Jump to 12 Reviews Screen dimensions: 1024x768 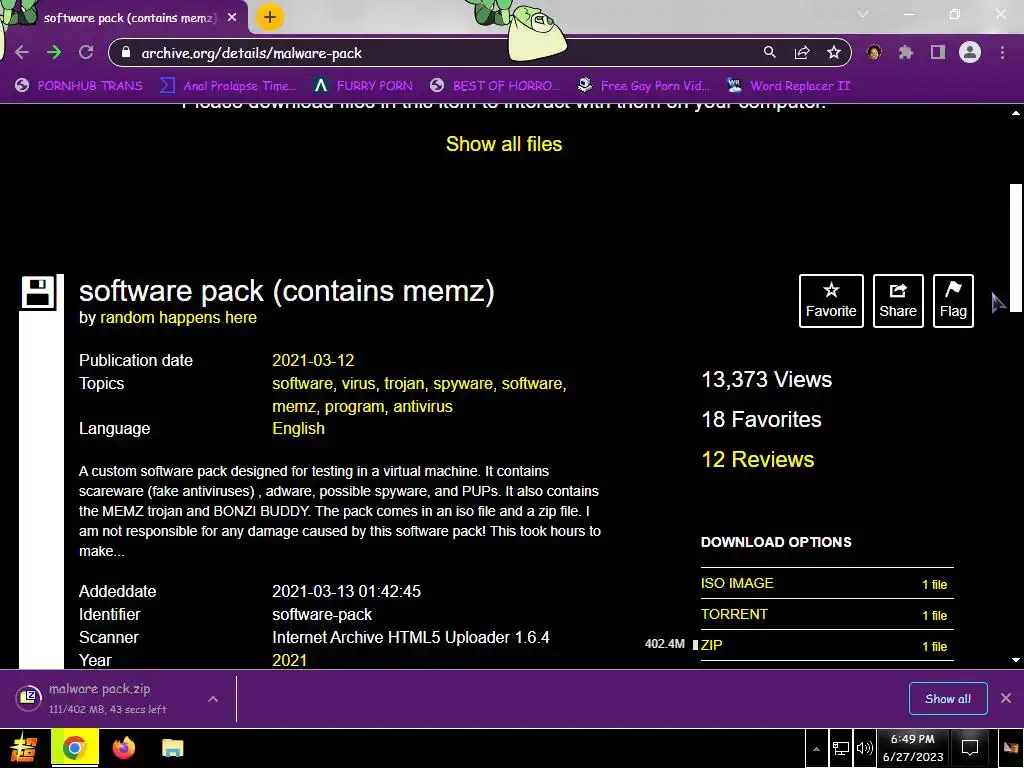point(758,459)
